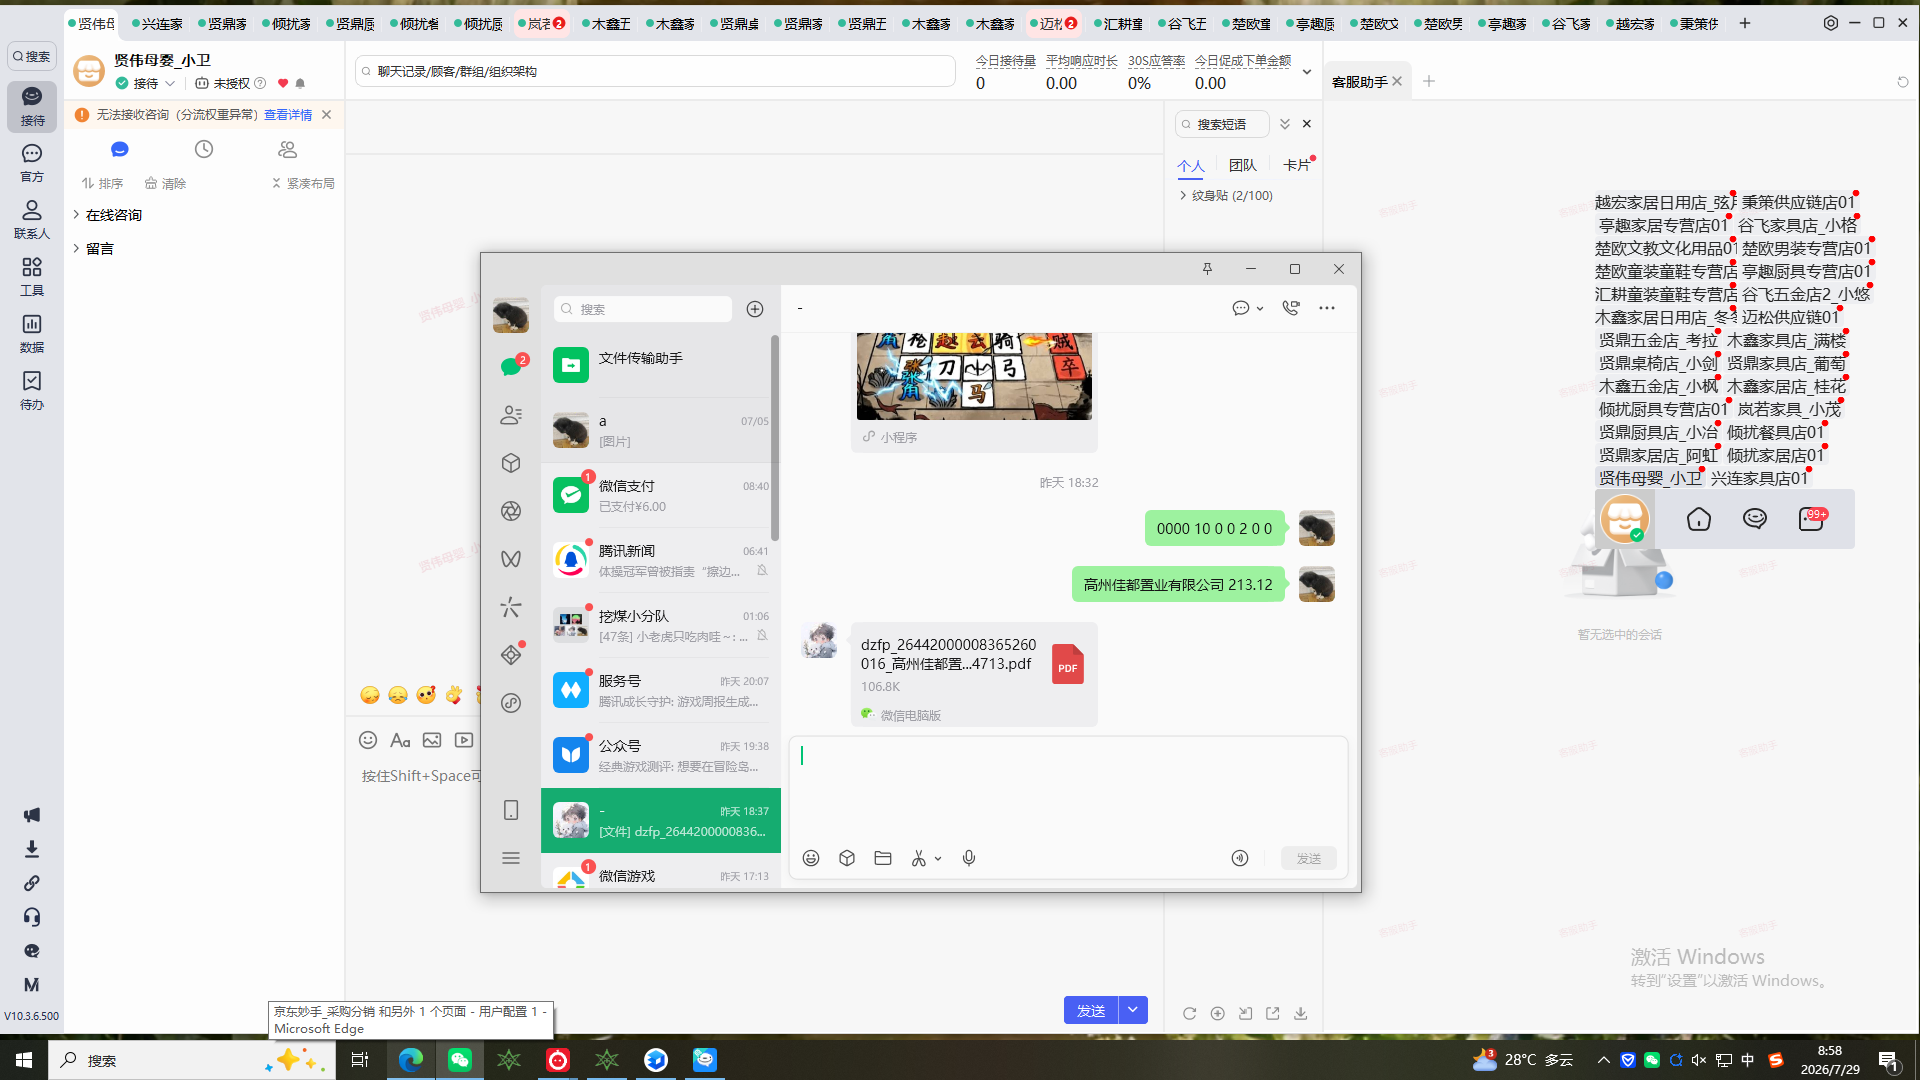Switch to the 卡片 tab

[x=1297, y=165]
